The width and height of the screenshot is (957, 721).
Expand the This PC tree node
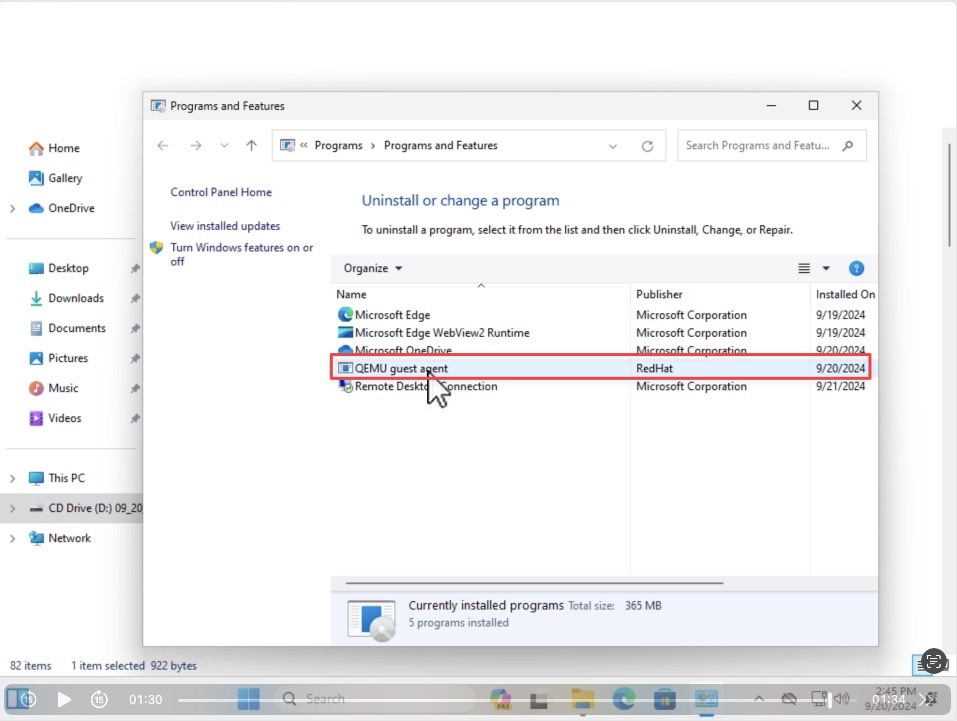click(x=12, y=479)
